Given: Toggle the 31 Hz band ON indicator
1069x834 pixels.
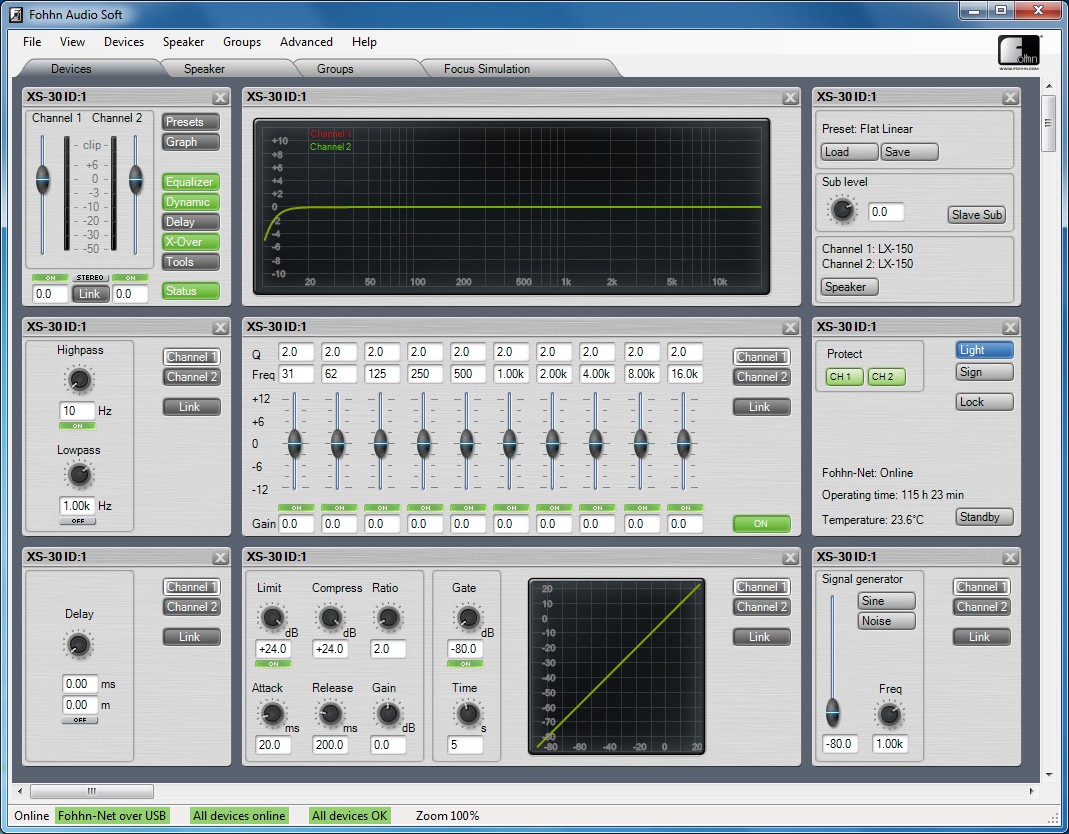Looking at the screenshot, I should (x=296, y=508).
